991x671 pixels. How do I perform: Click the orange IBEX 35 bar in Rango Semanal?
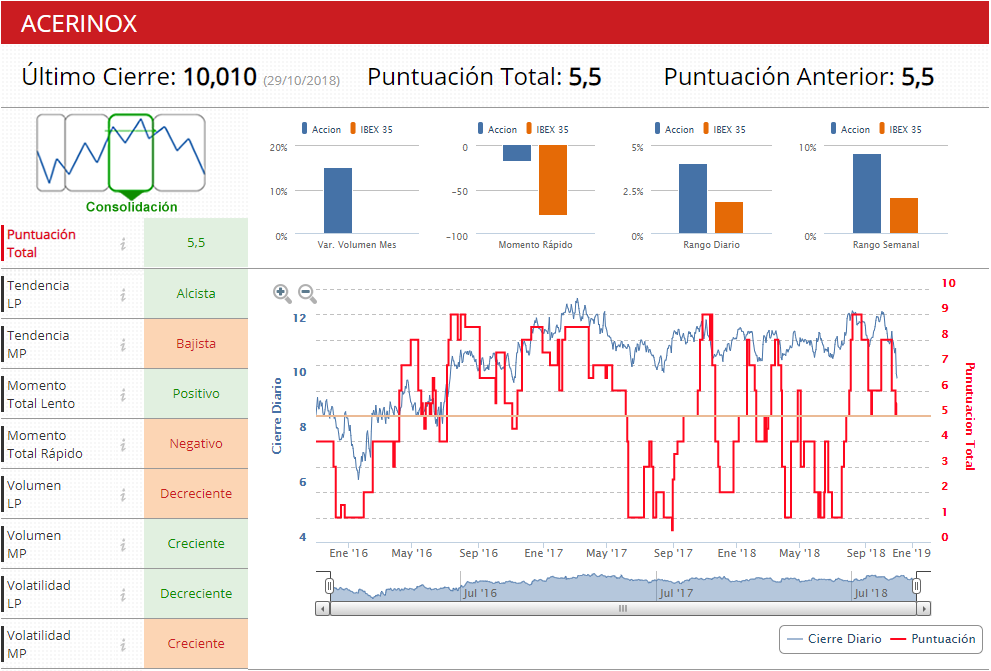tap(904, 215)
